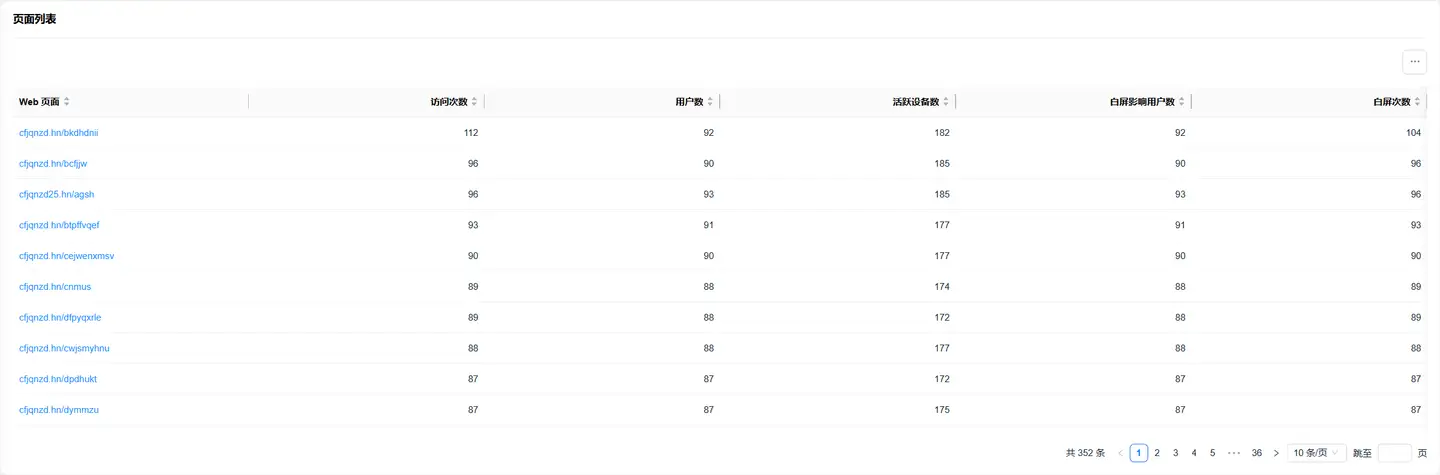
Task: Open cfjqnzd.hn/bkdhdnii page link
Action: [58, 133]
